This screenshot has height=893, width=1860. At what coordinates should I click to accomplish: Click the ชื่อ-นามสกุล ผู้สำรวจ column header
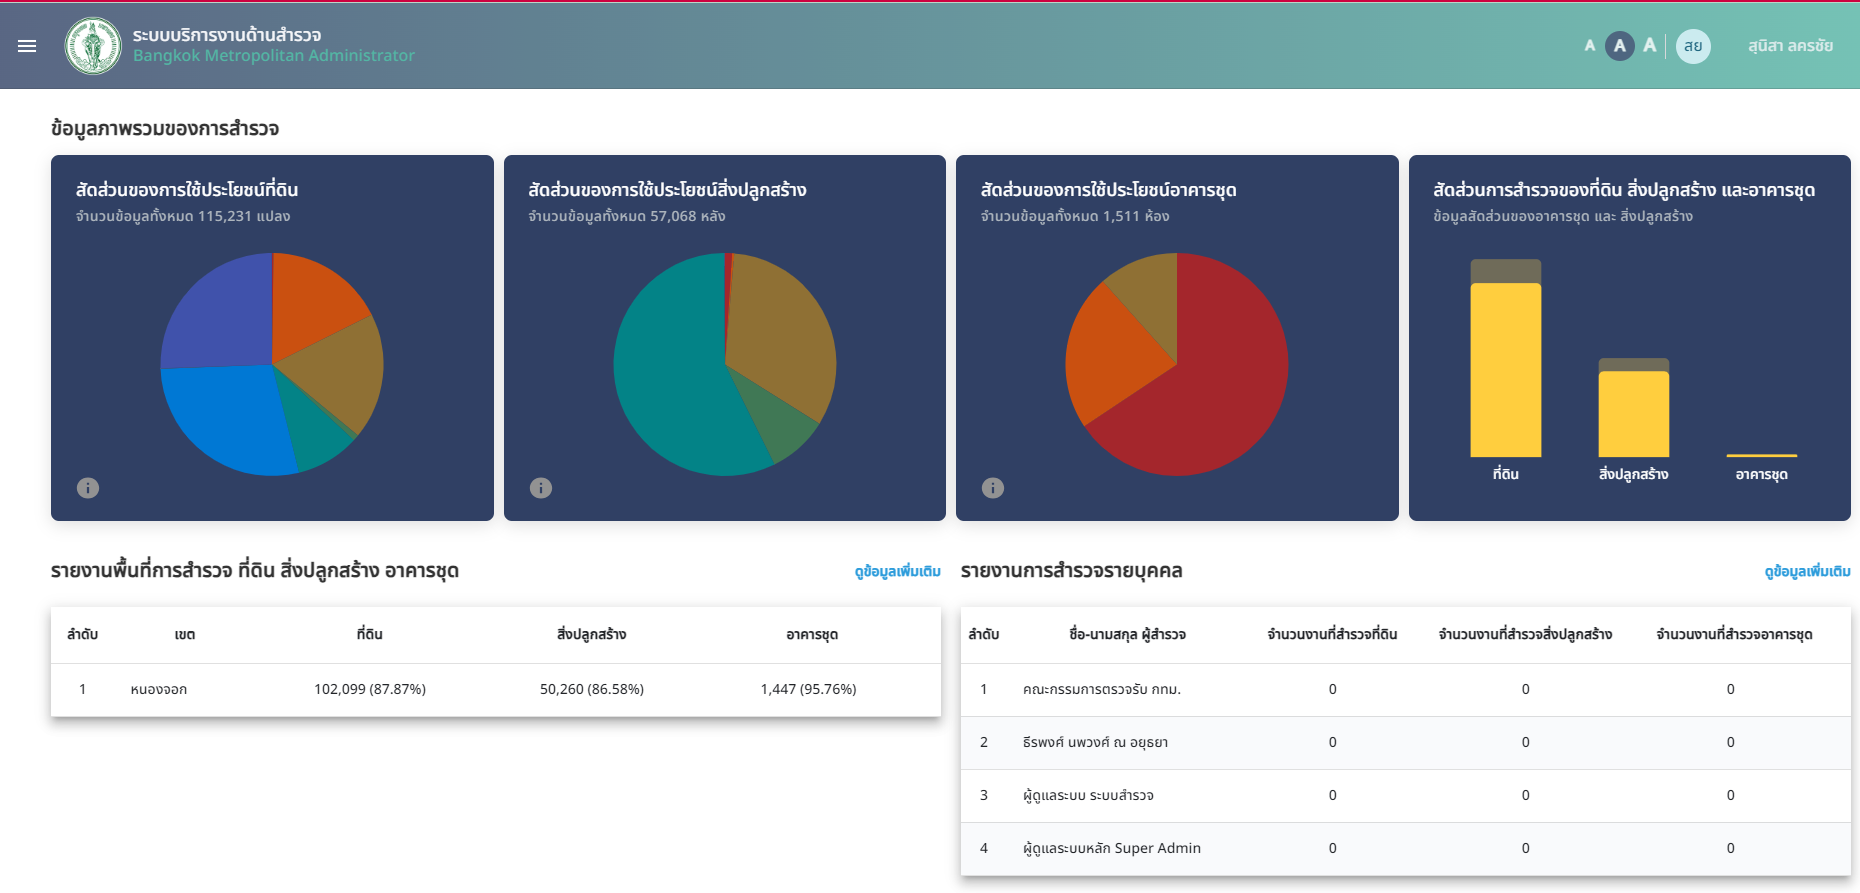click(1127, 635)
